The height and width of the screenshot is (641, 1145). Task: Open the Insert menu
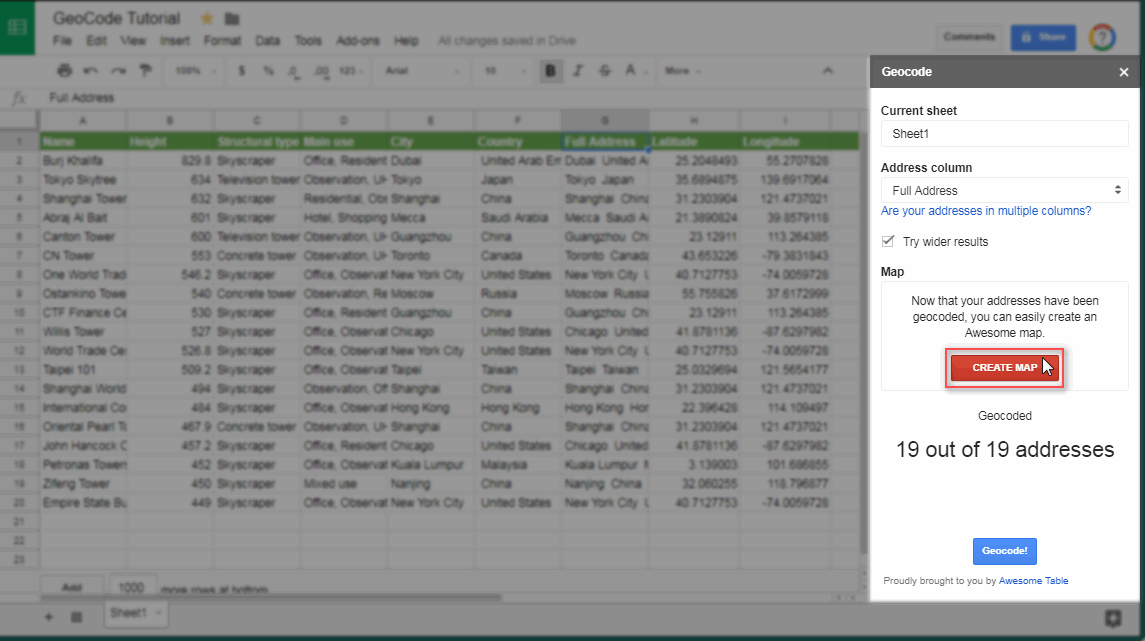(175, 41)
